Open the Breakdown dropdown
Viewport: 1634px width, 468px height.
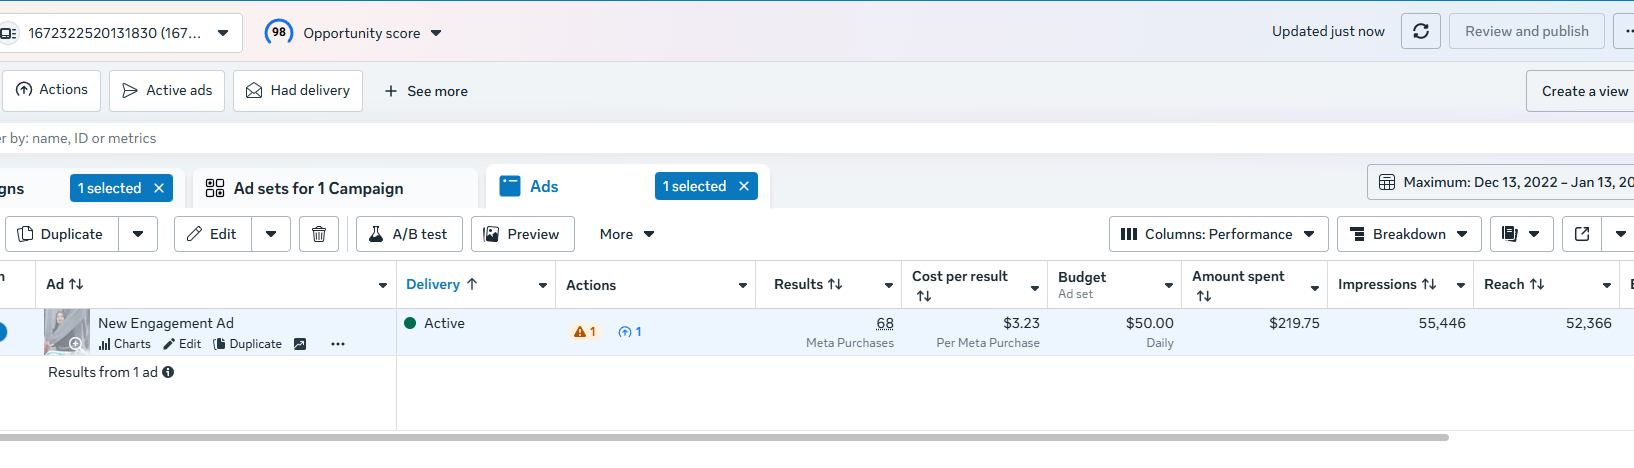tap(1408, 234)
